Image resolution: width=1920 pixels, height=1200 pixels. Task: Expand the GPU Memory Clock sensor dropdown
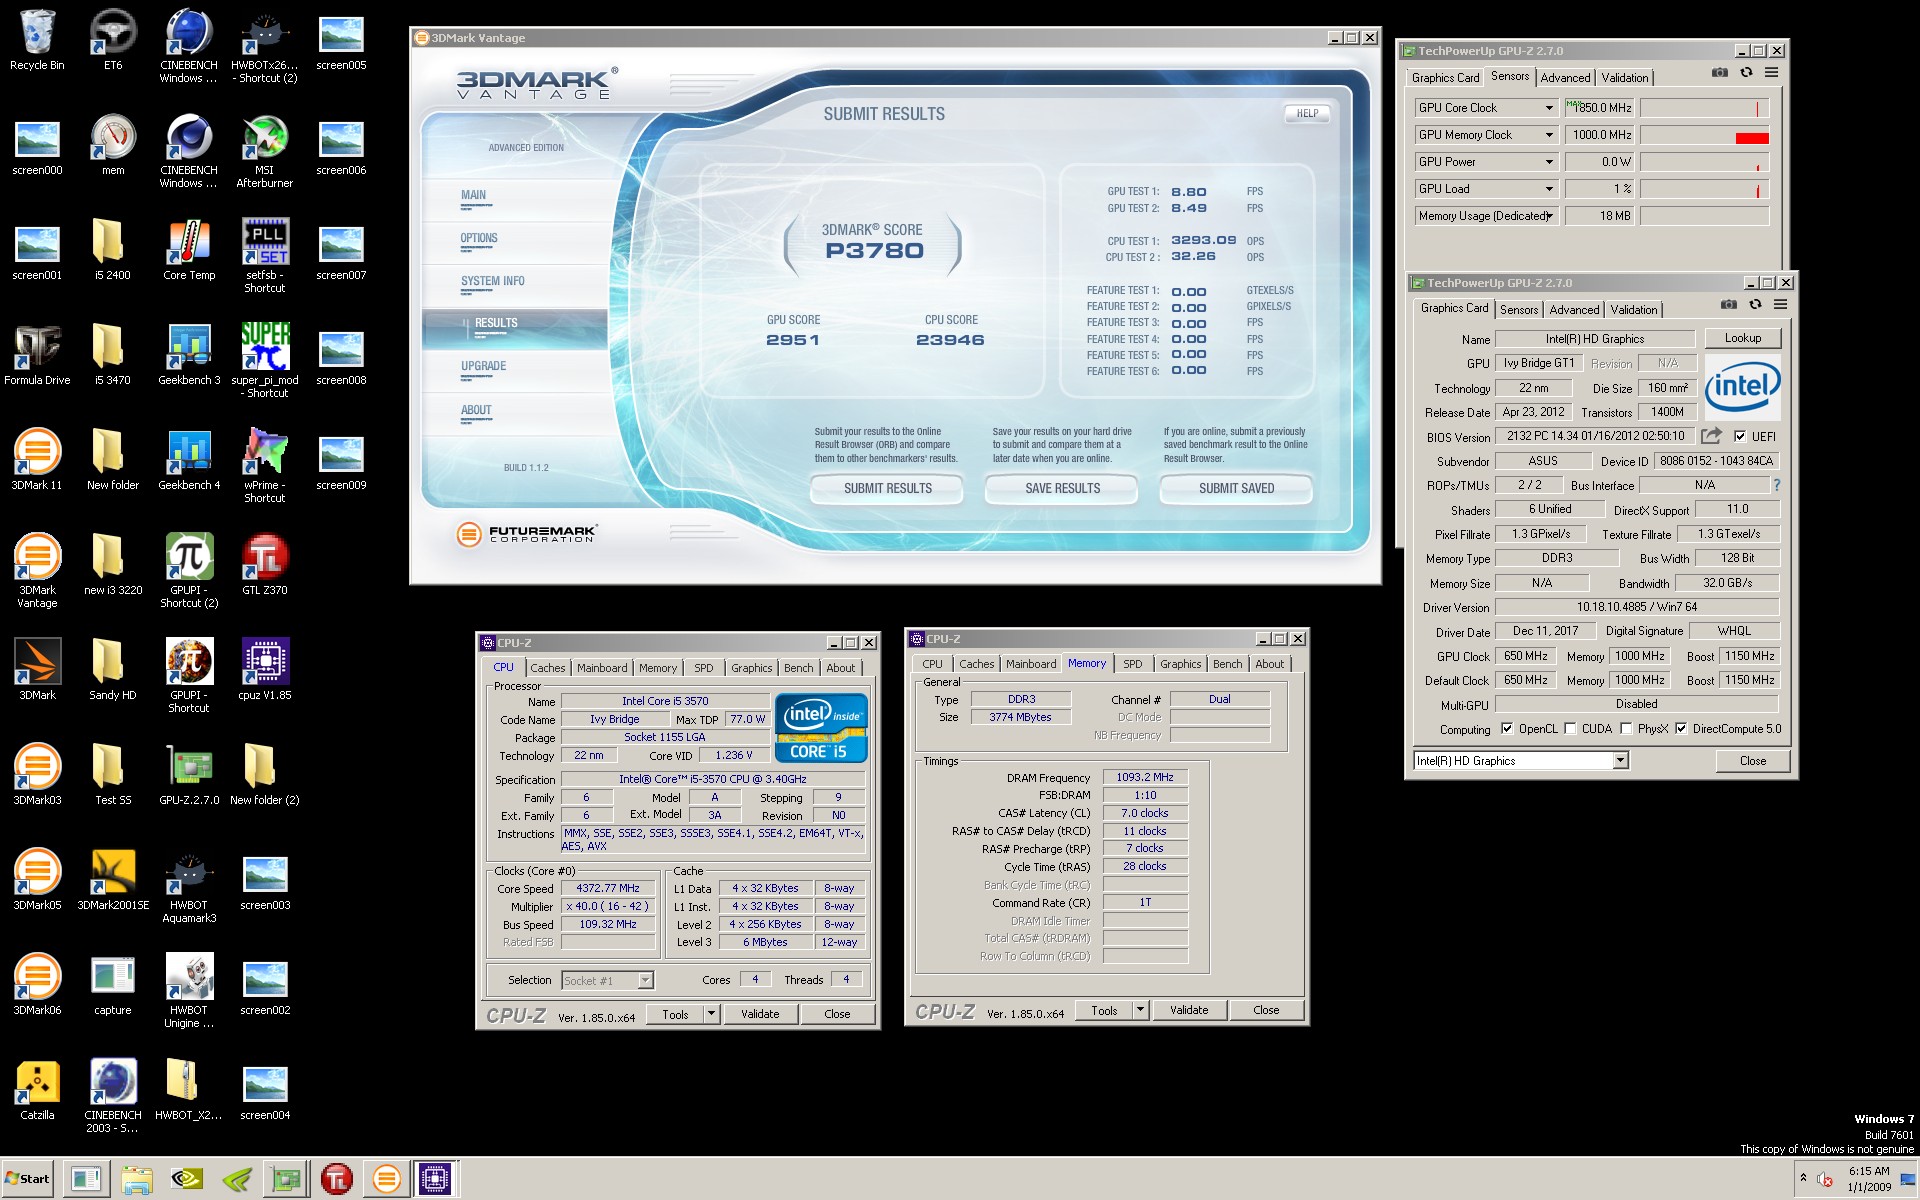coord(1549,135)
